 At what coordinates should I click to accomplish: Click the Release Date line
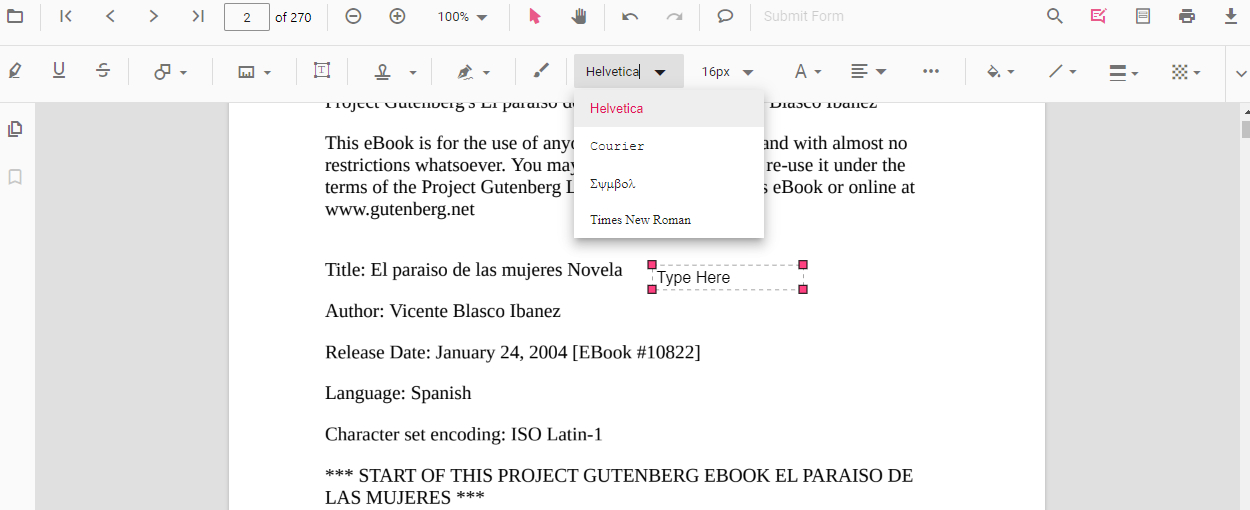coord(512,352)
